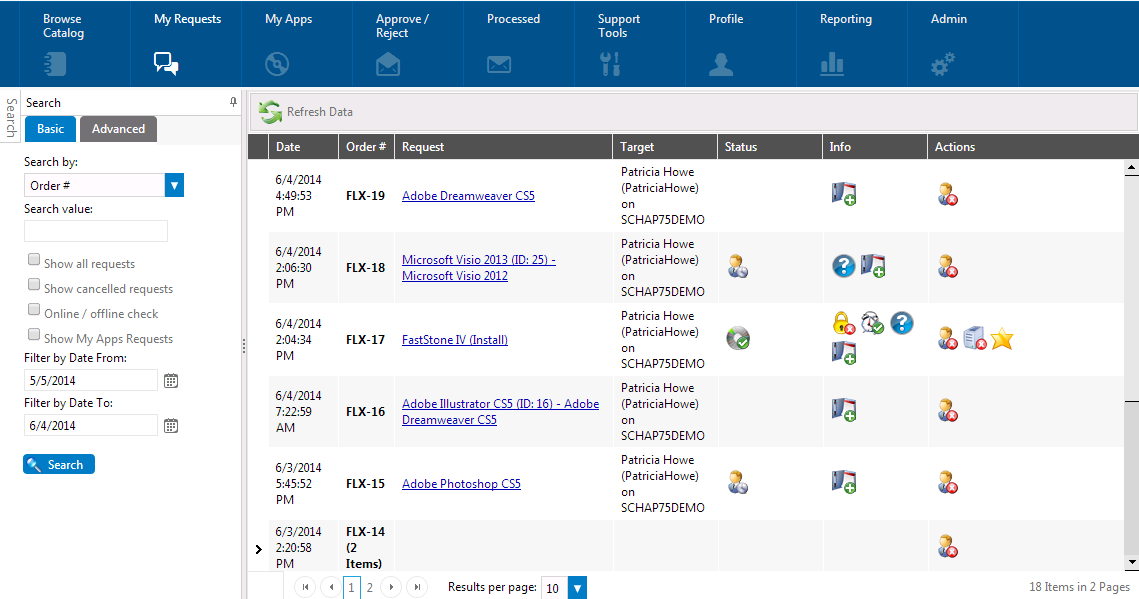
Task: Open the Results per page dropdown
Action: 577,587
